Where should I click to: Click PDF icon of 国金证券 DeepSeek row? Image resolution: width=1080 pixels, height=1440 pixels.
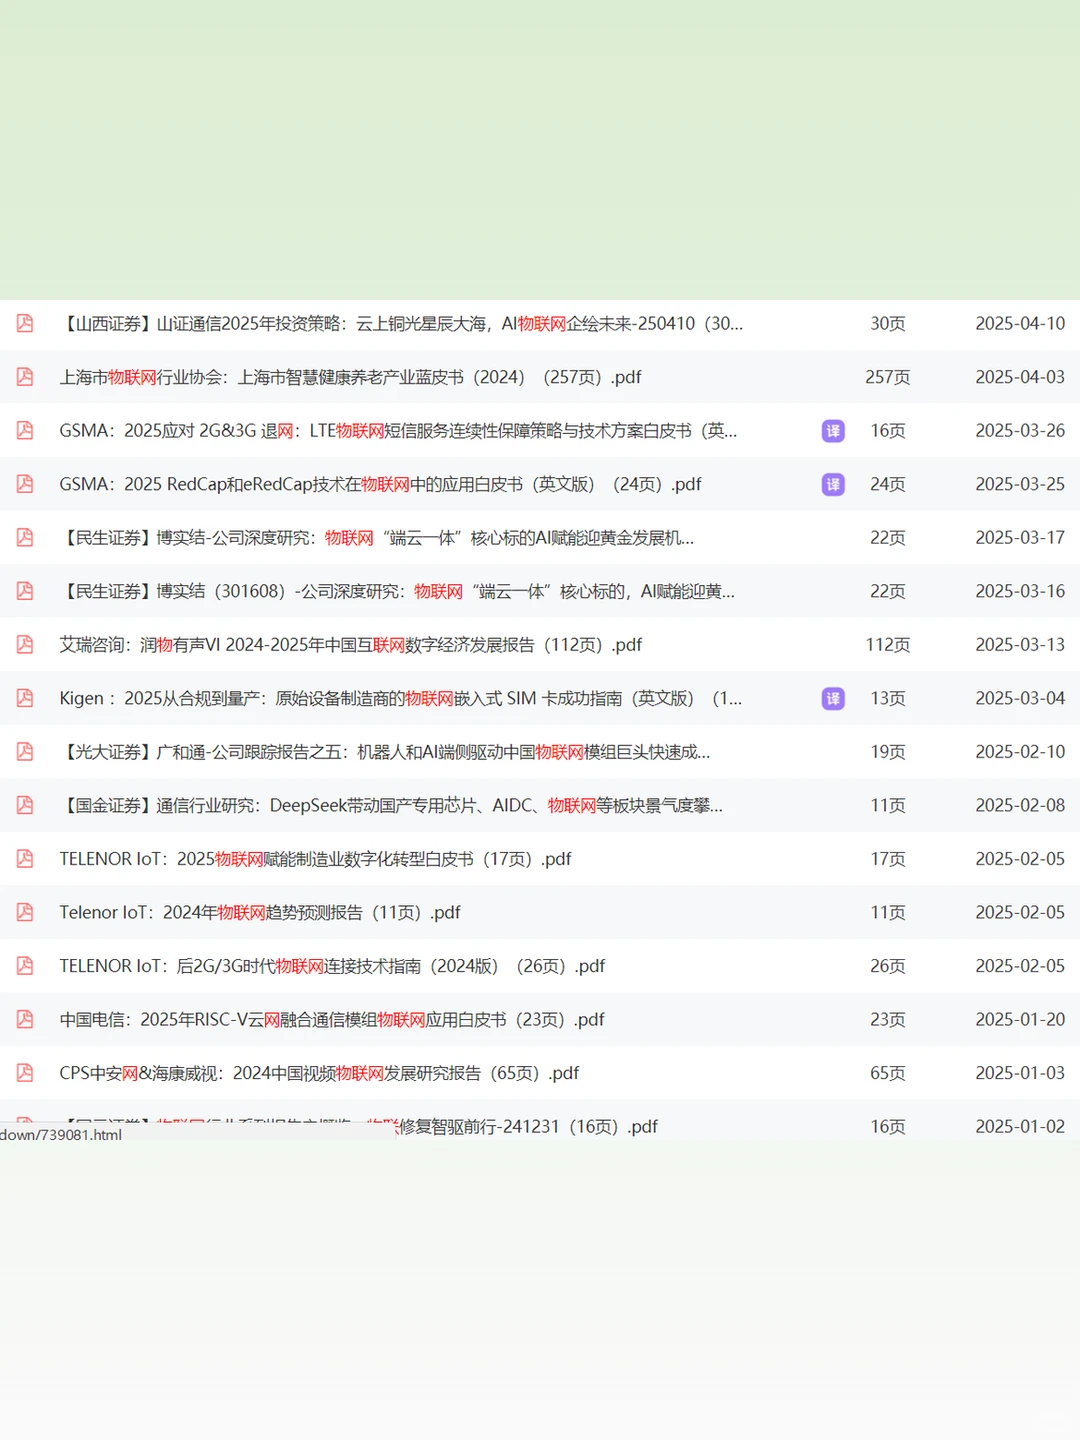pos(25,805)
